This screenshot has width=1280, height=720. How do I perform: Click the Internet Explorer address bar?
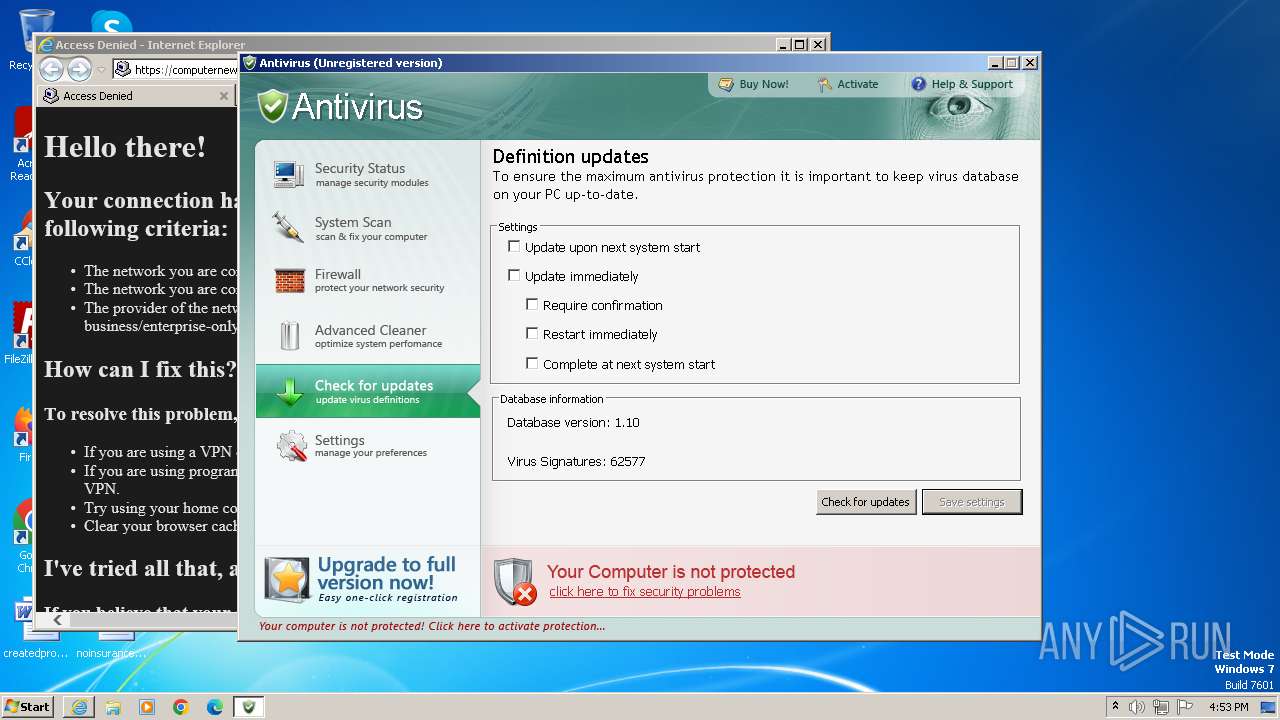185,70
